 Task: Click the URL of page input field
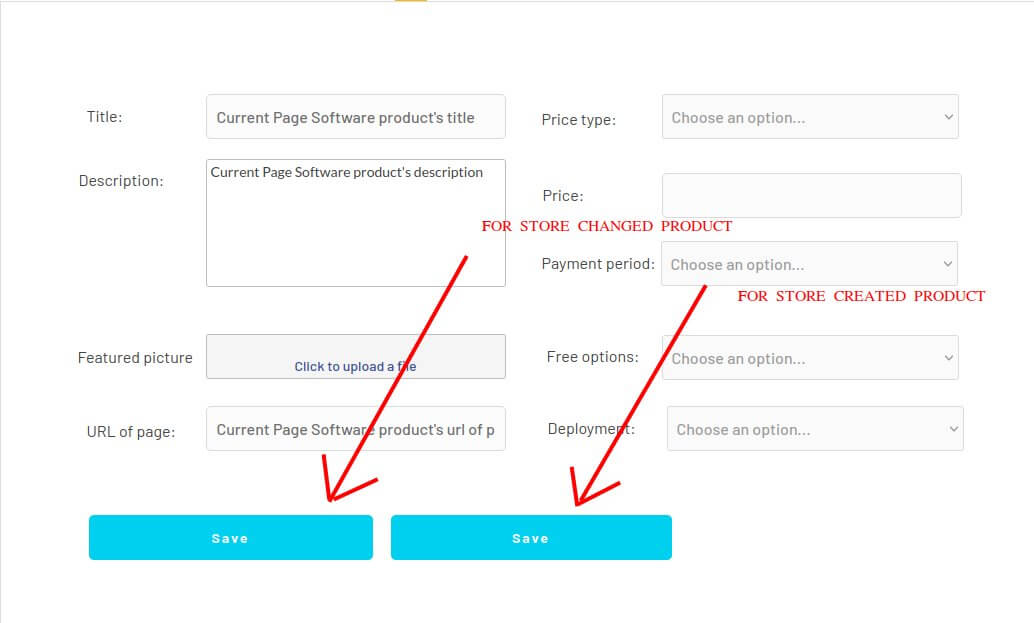(355, 430)
